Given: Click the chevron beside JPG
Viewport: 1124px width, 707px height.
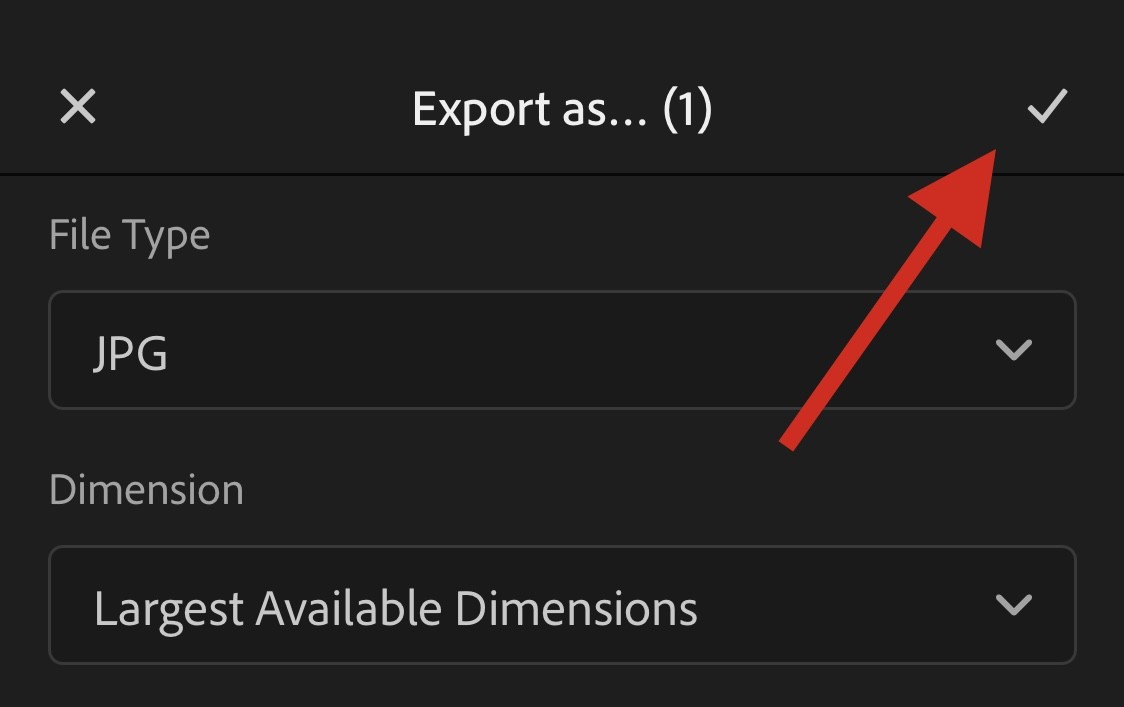Looking at the screenshot, I should (x=1014, y=350).
